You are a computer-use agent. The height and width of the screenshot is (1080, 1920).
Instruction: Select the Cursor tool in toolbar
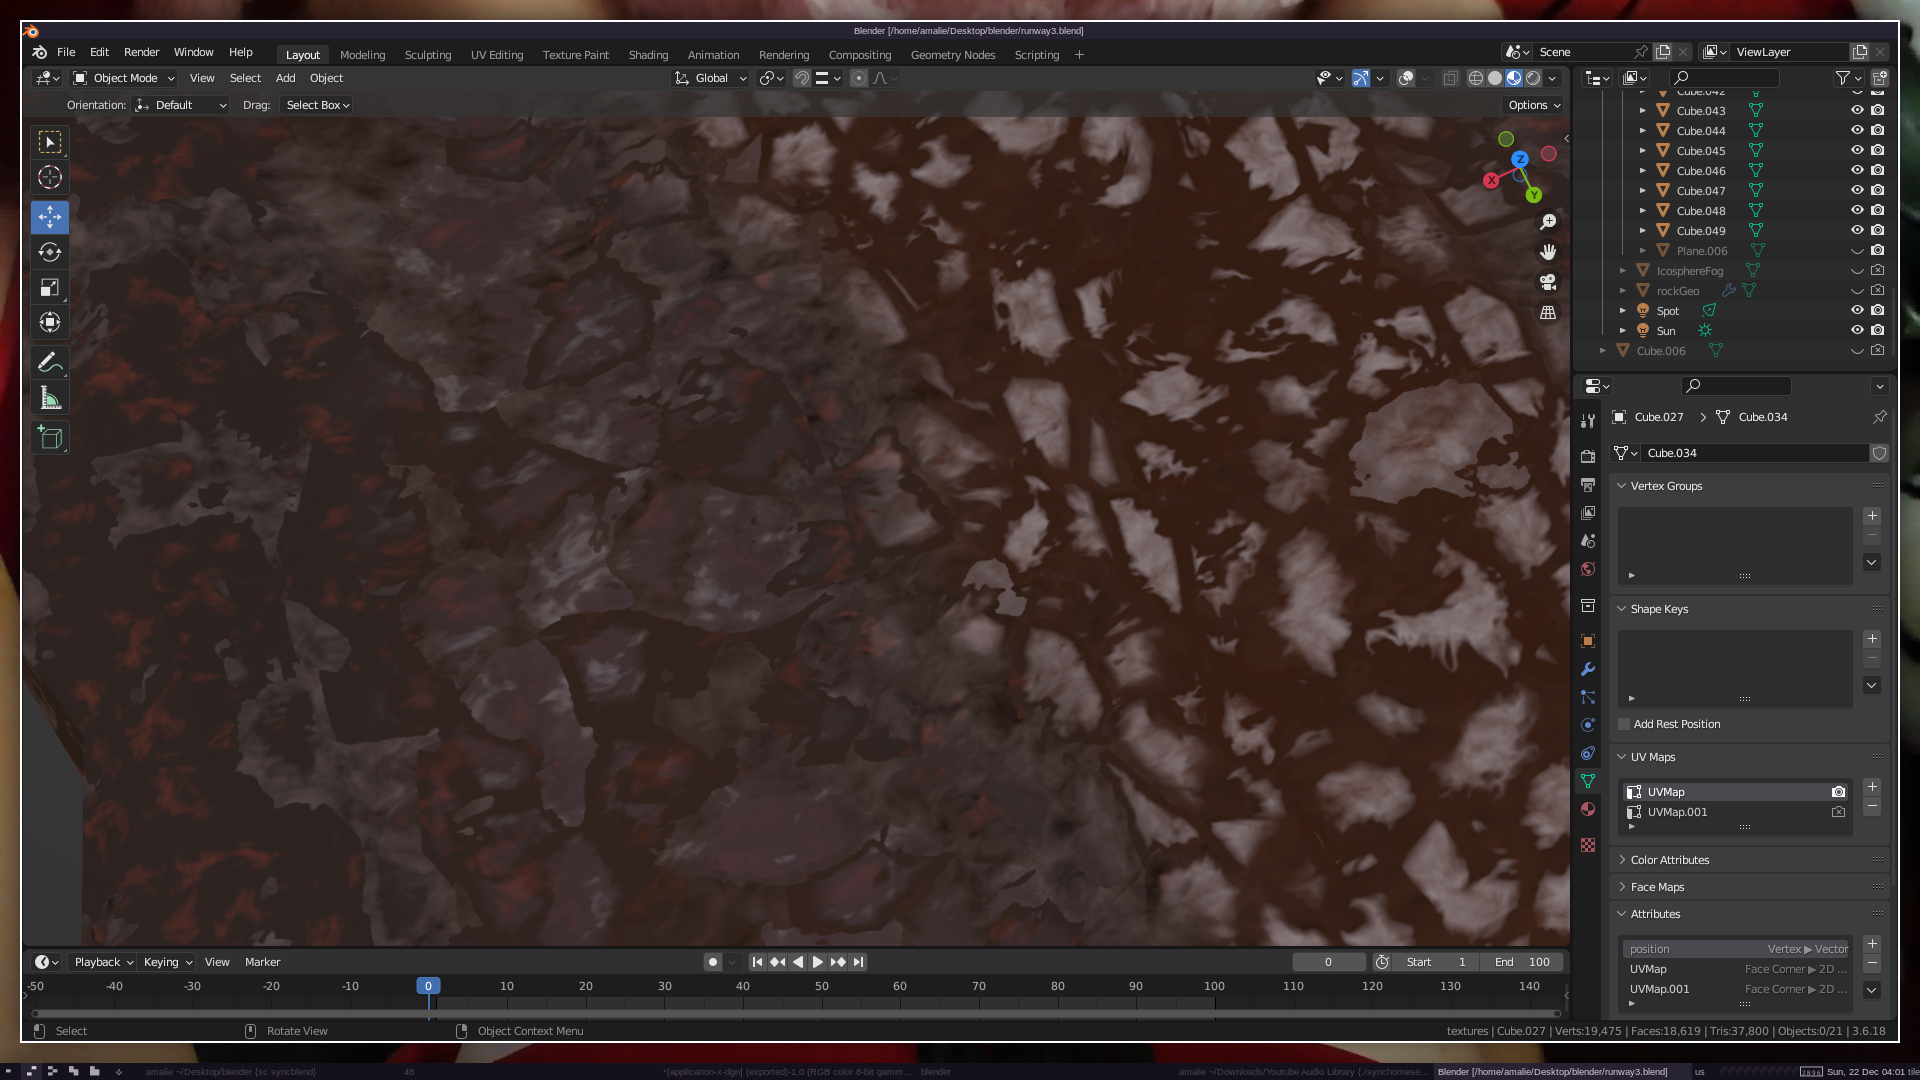point(50,178)
